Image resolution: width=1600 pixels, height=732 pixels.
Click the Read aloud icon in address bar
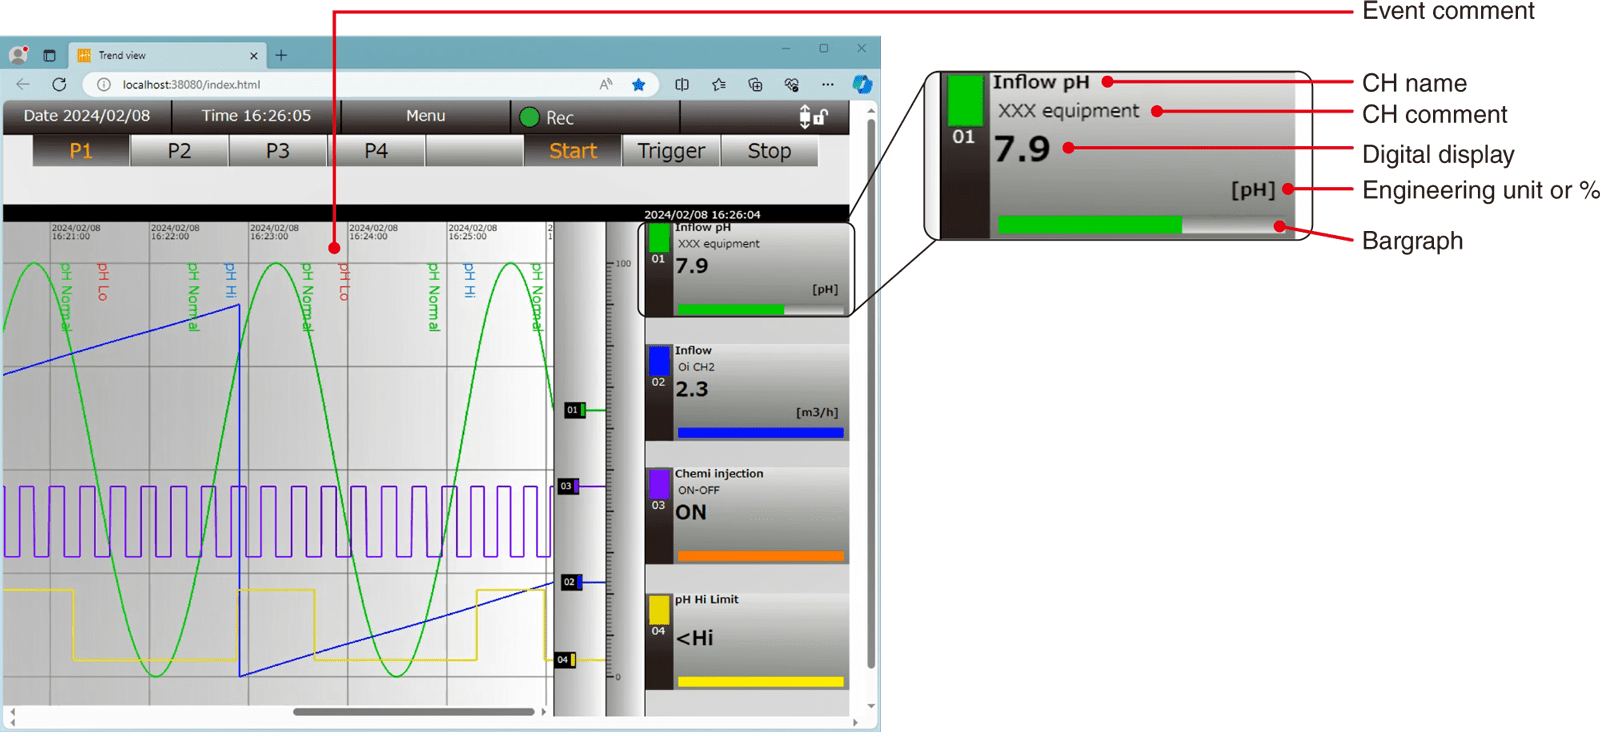click(606, 85)
